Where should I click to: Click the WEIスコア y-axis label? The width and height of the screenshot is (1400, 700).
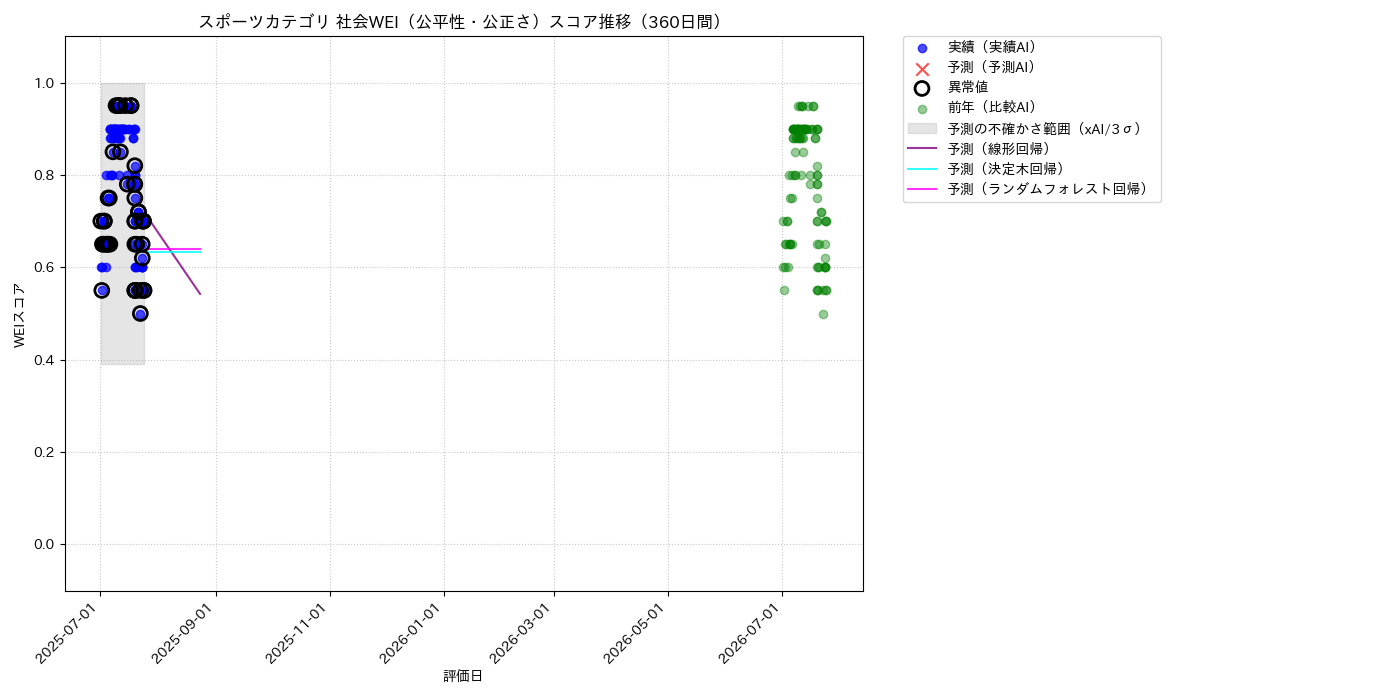click(20, 315)
